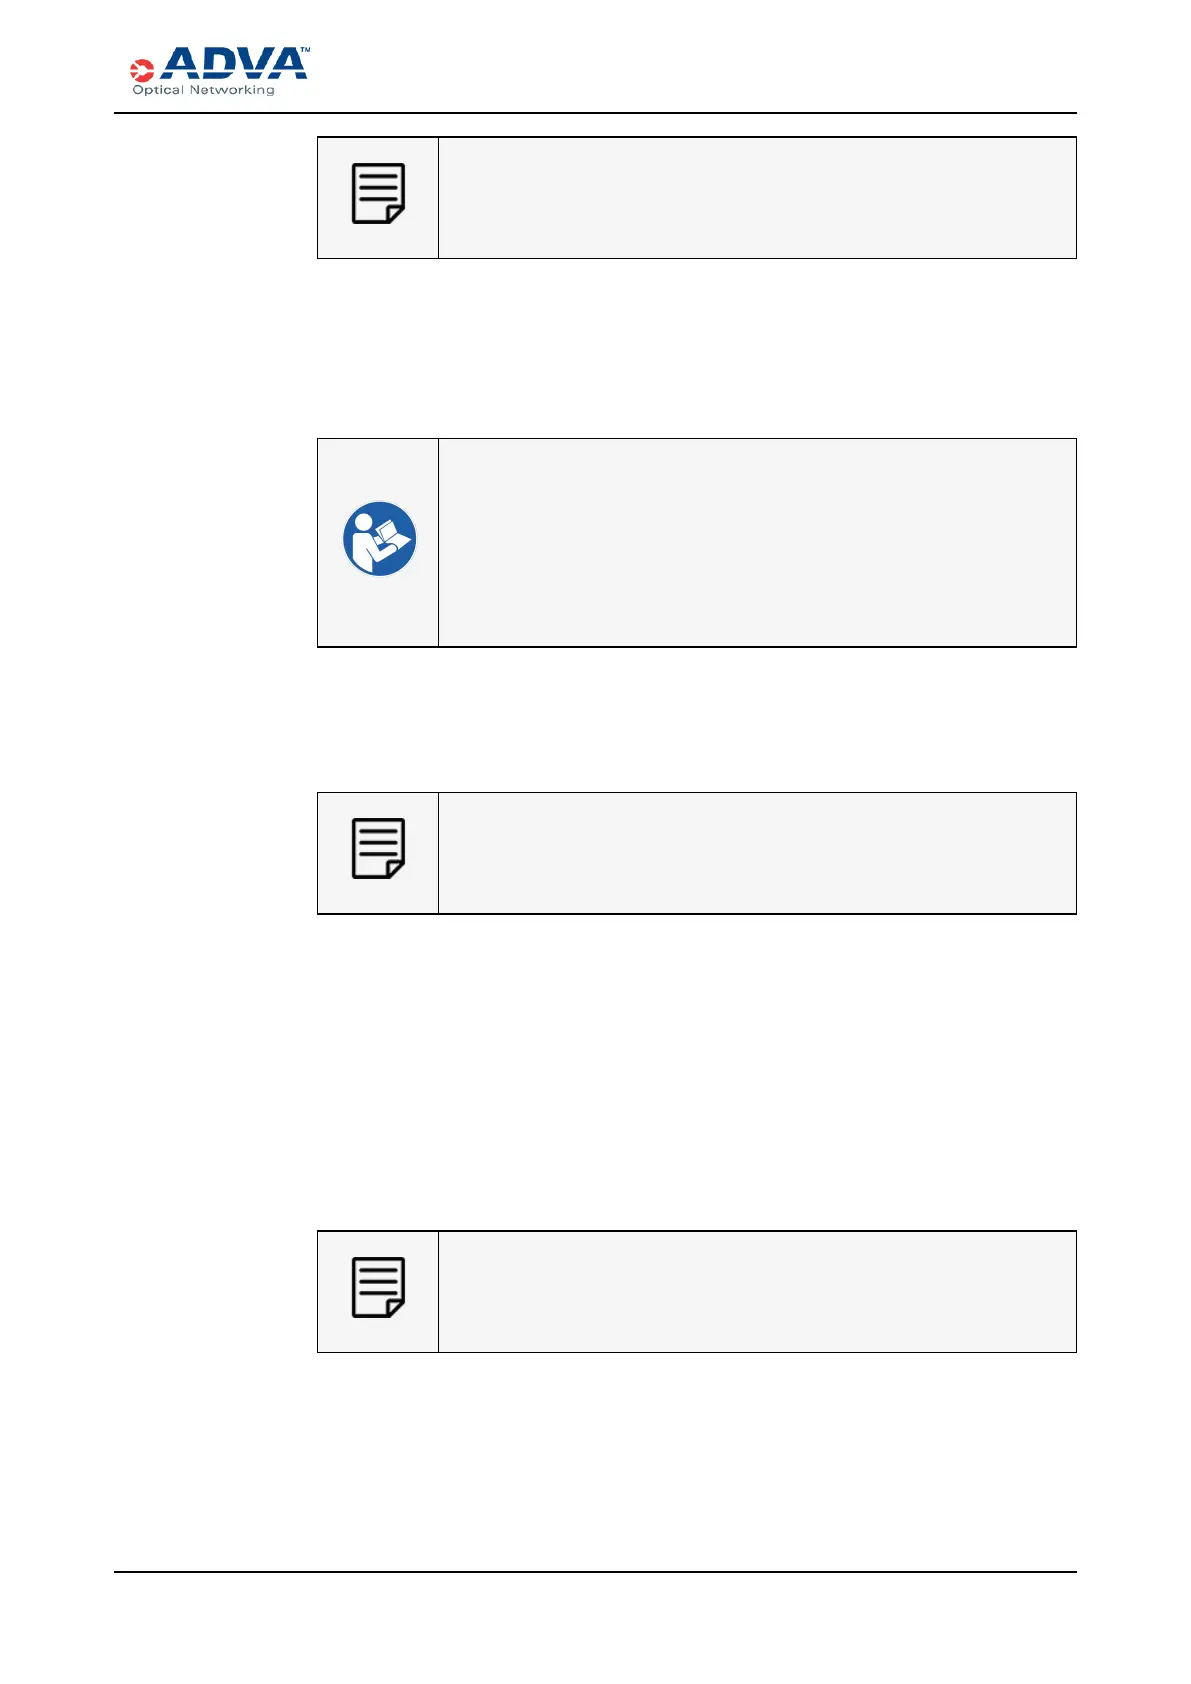Click blank area between the two lower note boxes
Image resolution: width=1191 pixels, height=1684 pixels.
click(x=696, y=1072)
